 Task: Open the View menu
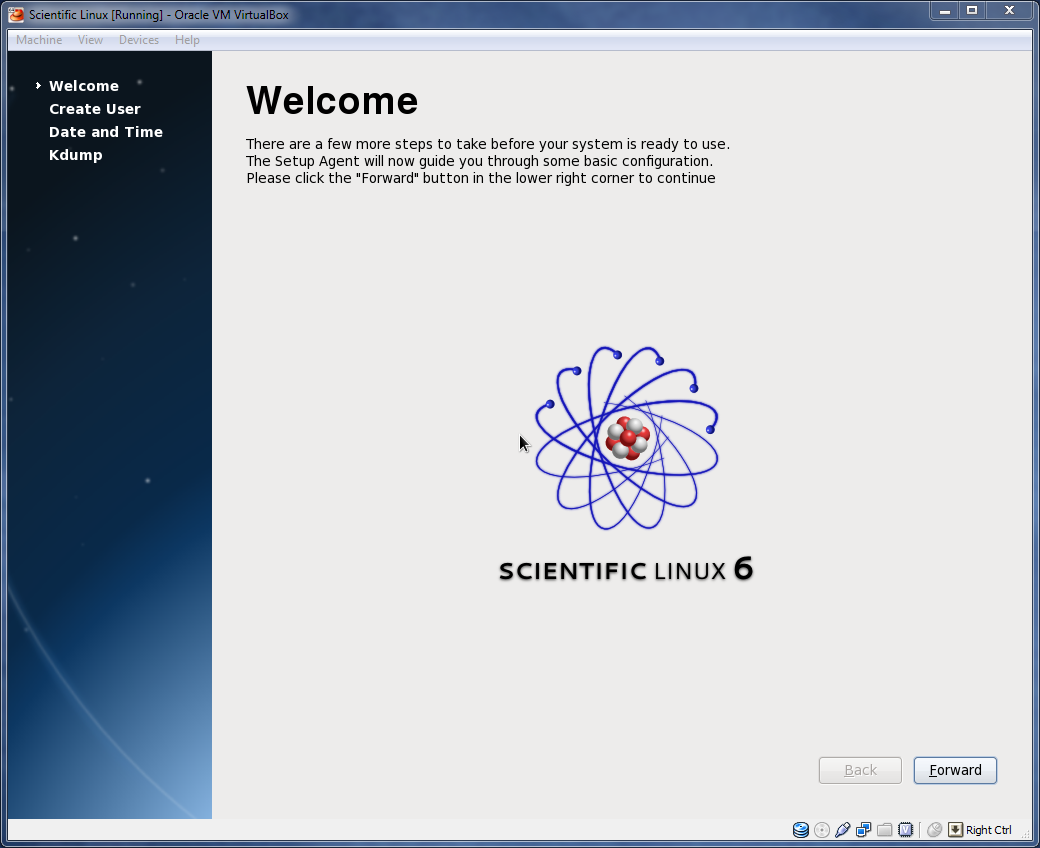[x=90, y=40]
